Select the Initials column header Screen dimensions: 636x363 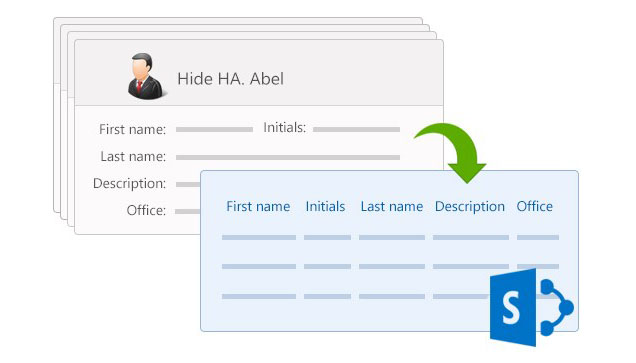(325, 206)
